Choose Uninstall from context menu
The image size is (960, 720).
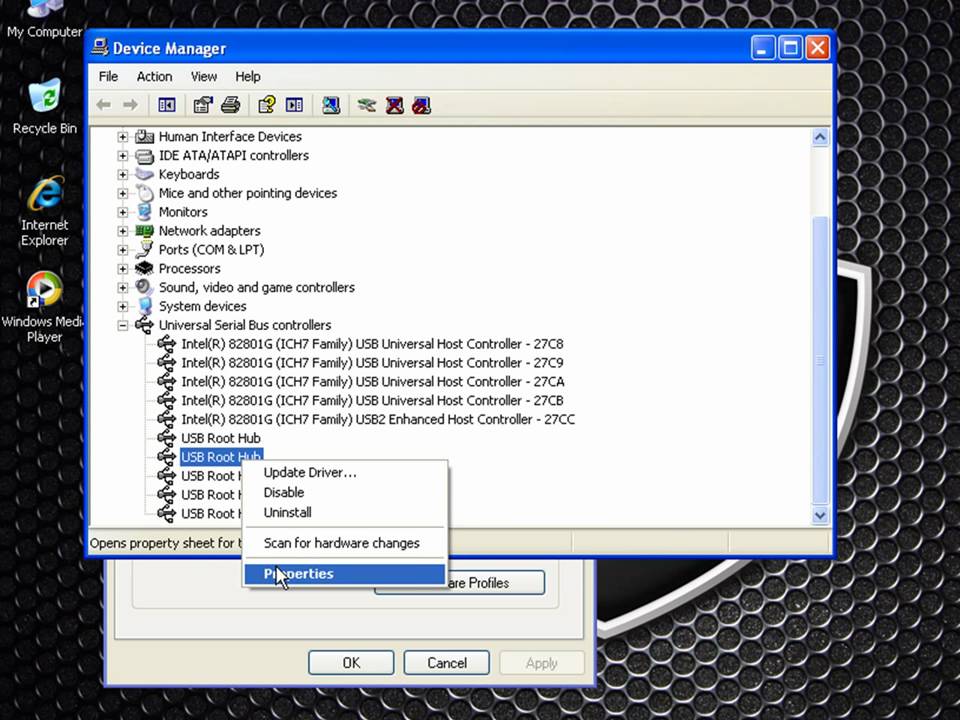pyautogui.click(x=345, y=512)
